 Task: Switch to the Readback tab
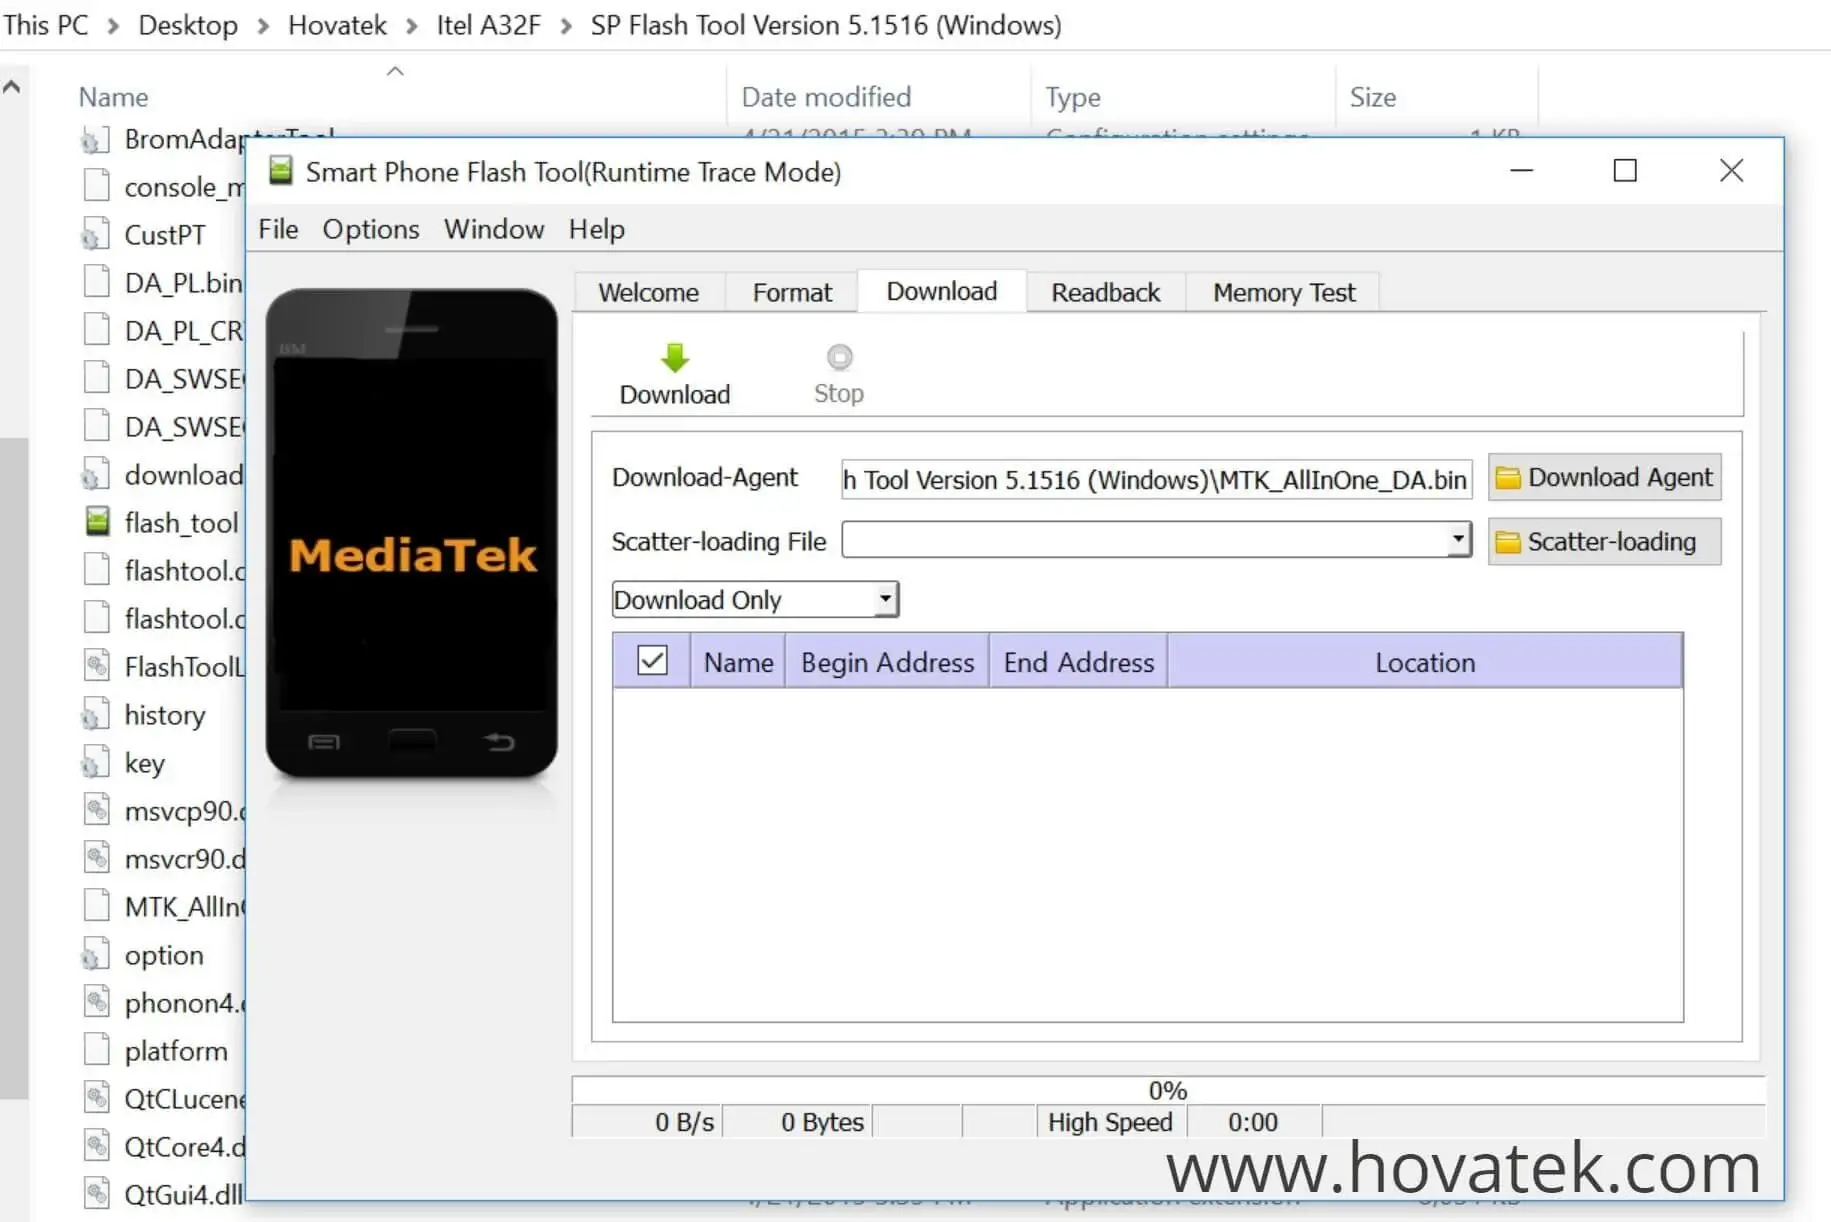[1105, 292]
